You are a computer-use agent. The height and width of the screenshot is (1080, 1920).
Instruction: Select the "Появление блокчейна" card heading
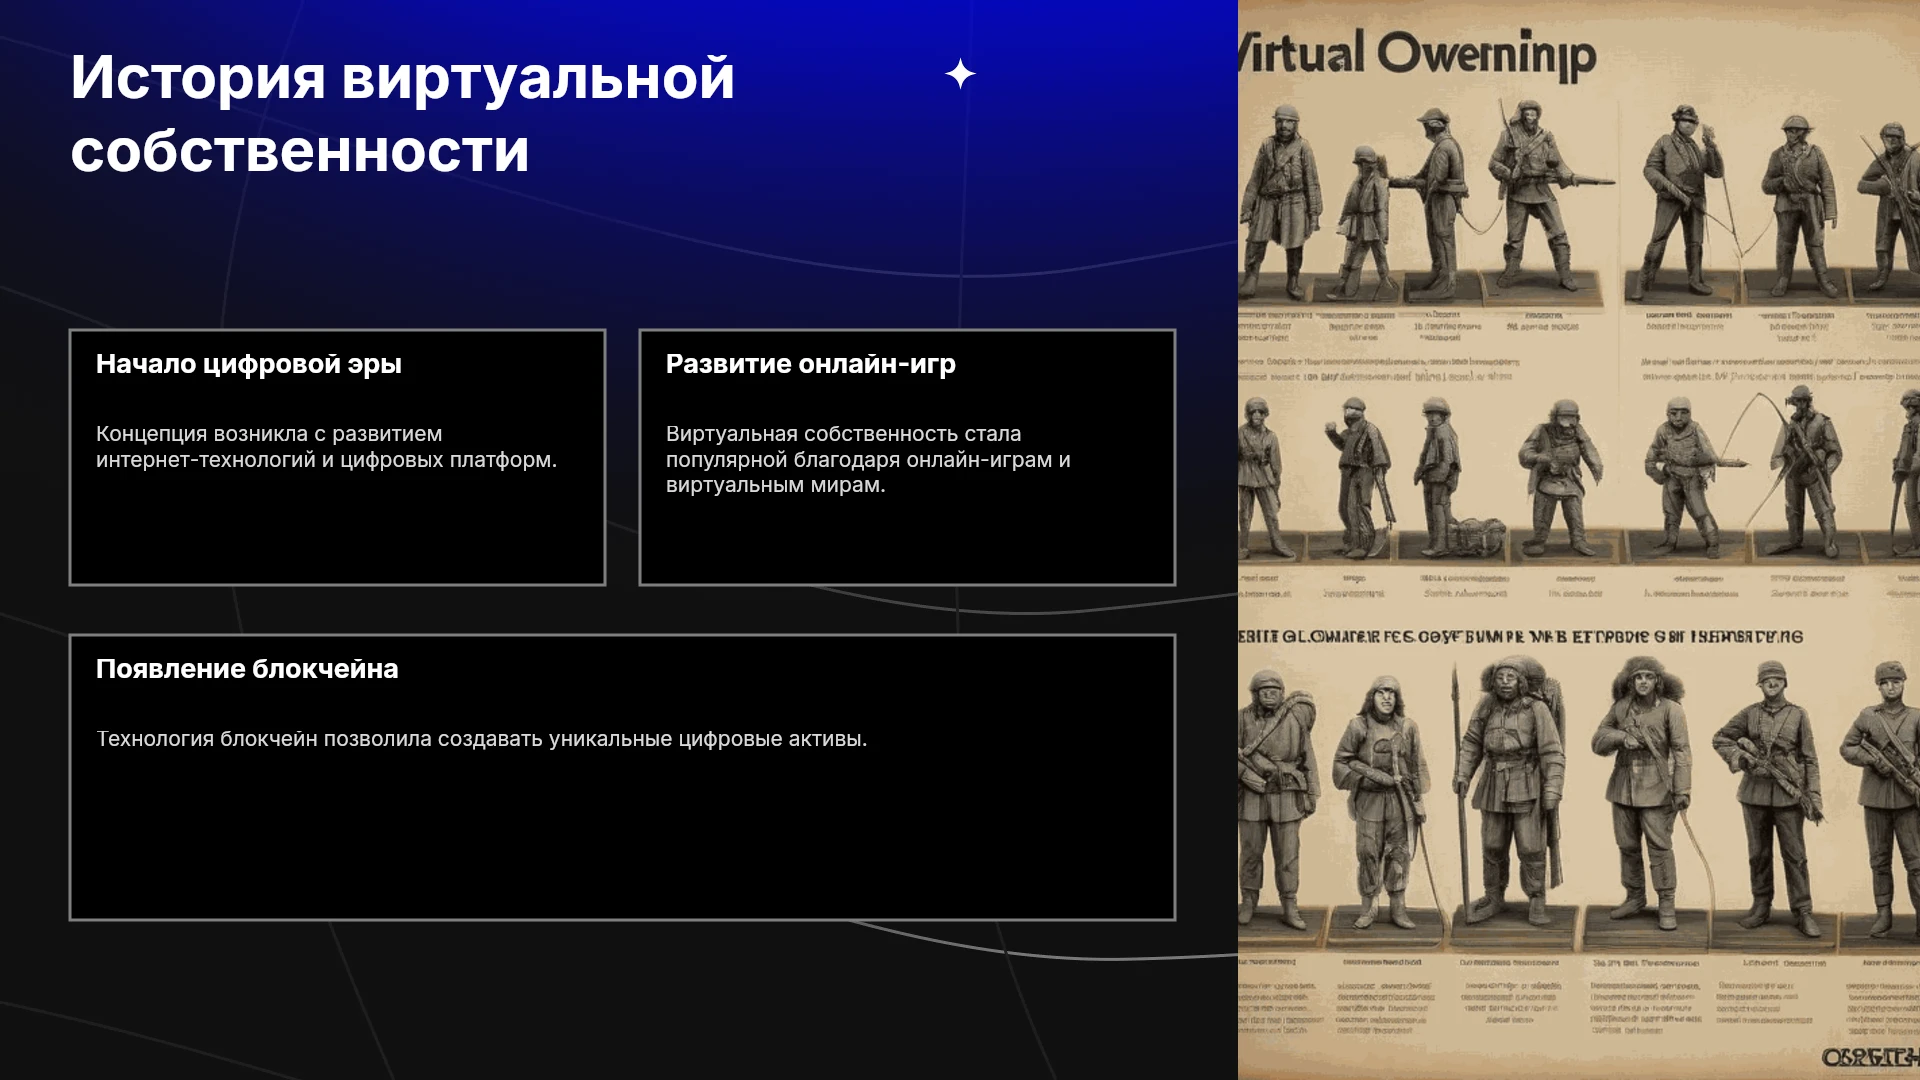[x=247, y=669]
